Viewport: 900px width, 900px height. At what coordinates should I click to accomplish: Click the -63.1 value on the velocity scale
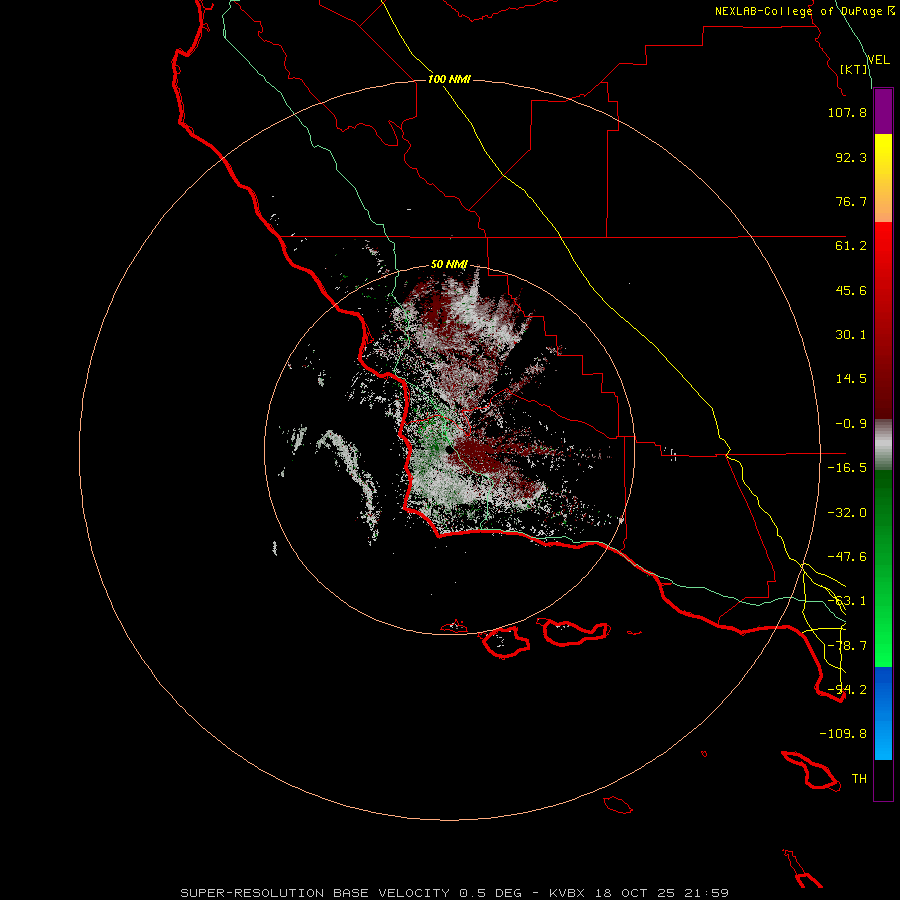(847, 601)
